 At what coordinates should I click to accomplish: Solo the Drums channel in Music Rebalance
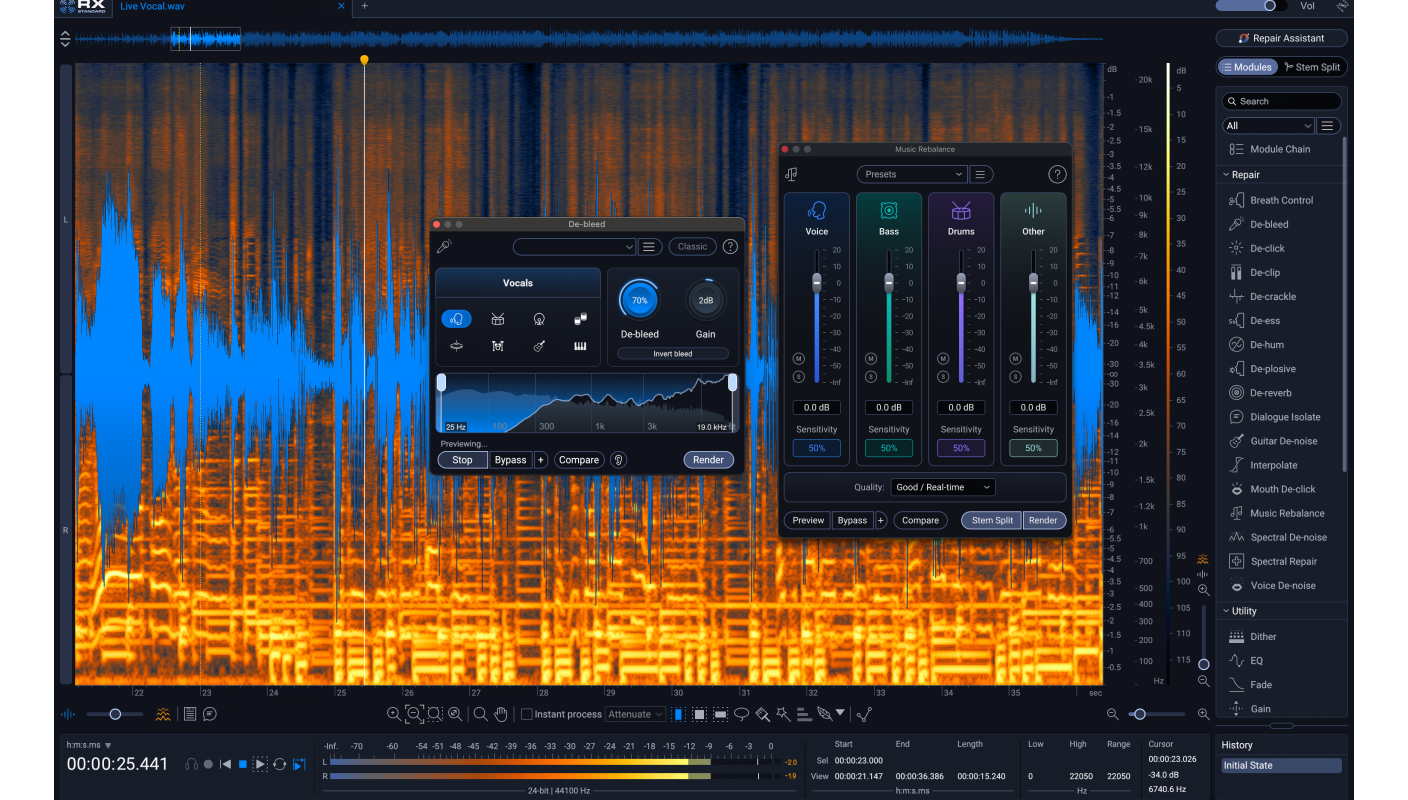[943, 376]
